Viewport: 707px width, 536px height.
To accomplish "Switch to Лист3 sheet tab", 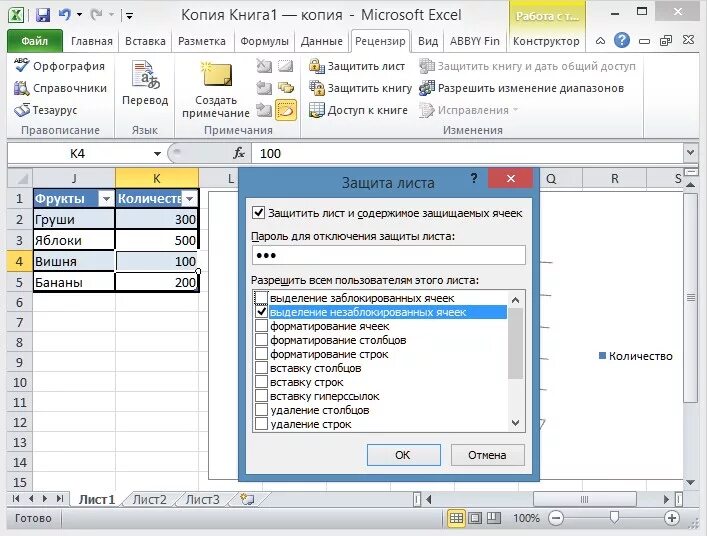I will point(202,499).
